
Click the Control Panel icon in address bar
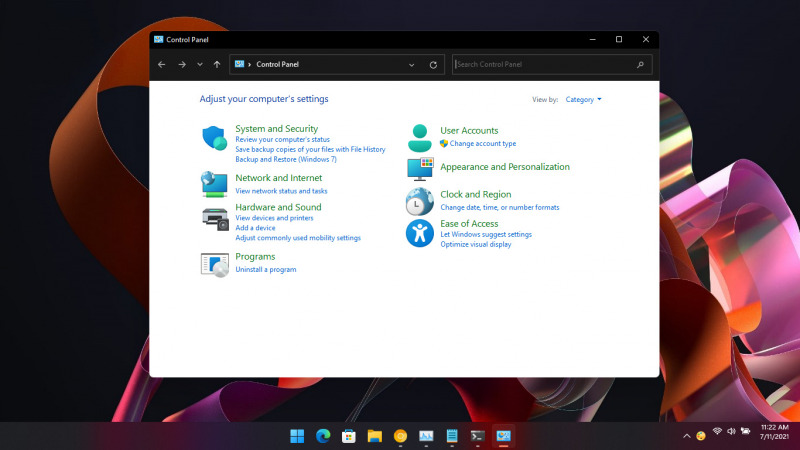(239, 64)
